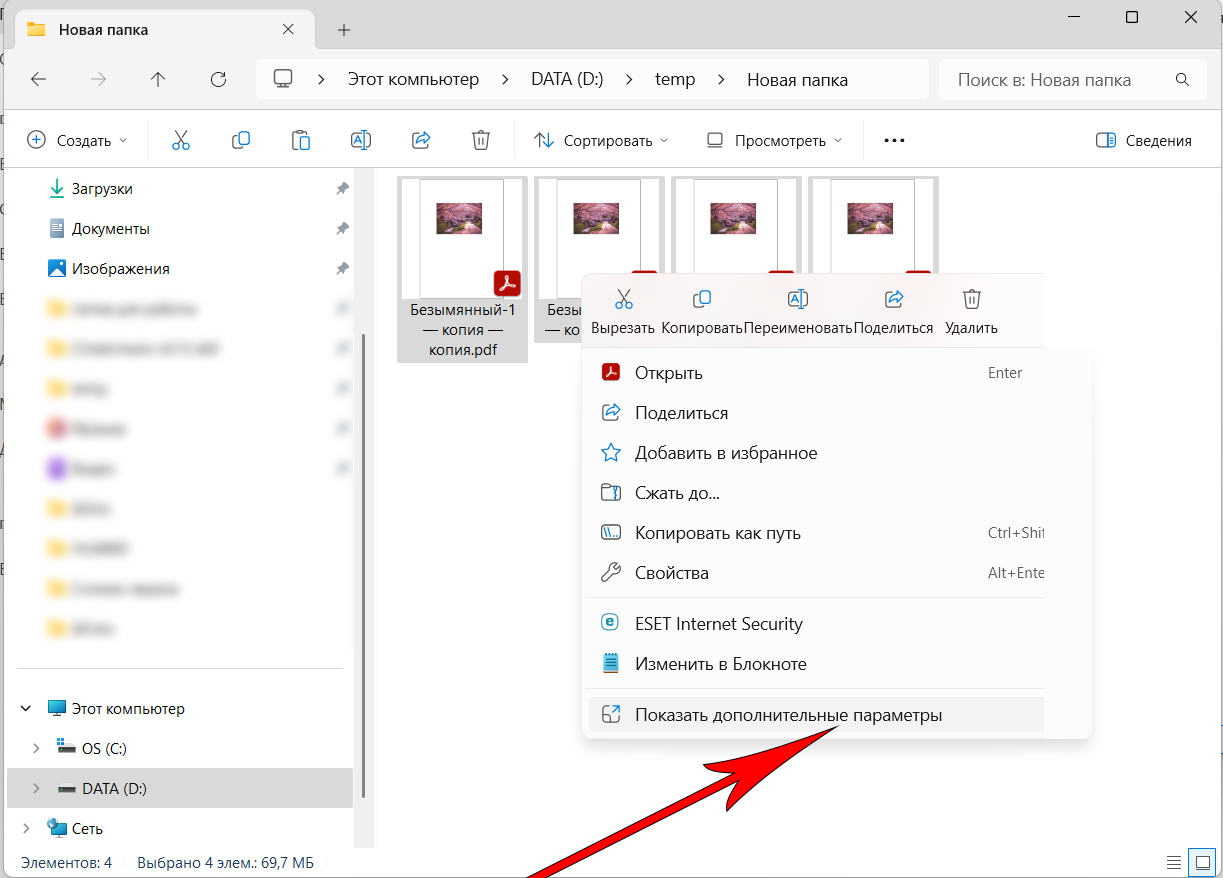Open the Просмотреть dropdown
Viewport: 1223px width, 878px height.
(774, 141)
